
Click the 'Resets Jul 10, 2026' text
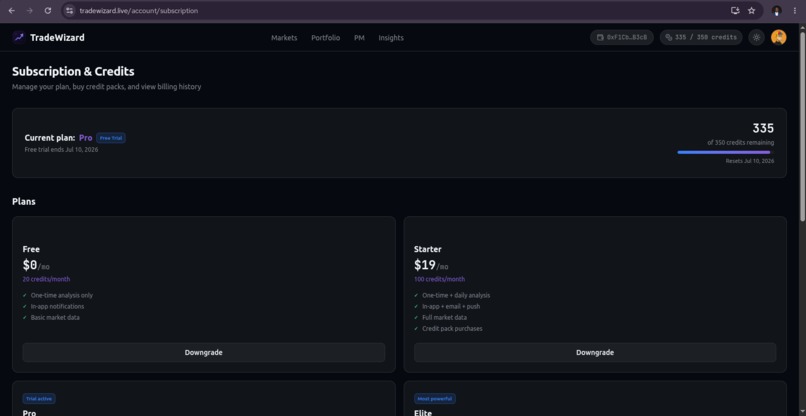pos(749,161)
